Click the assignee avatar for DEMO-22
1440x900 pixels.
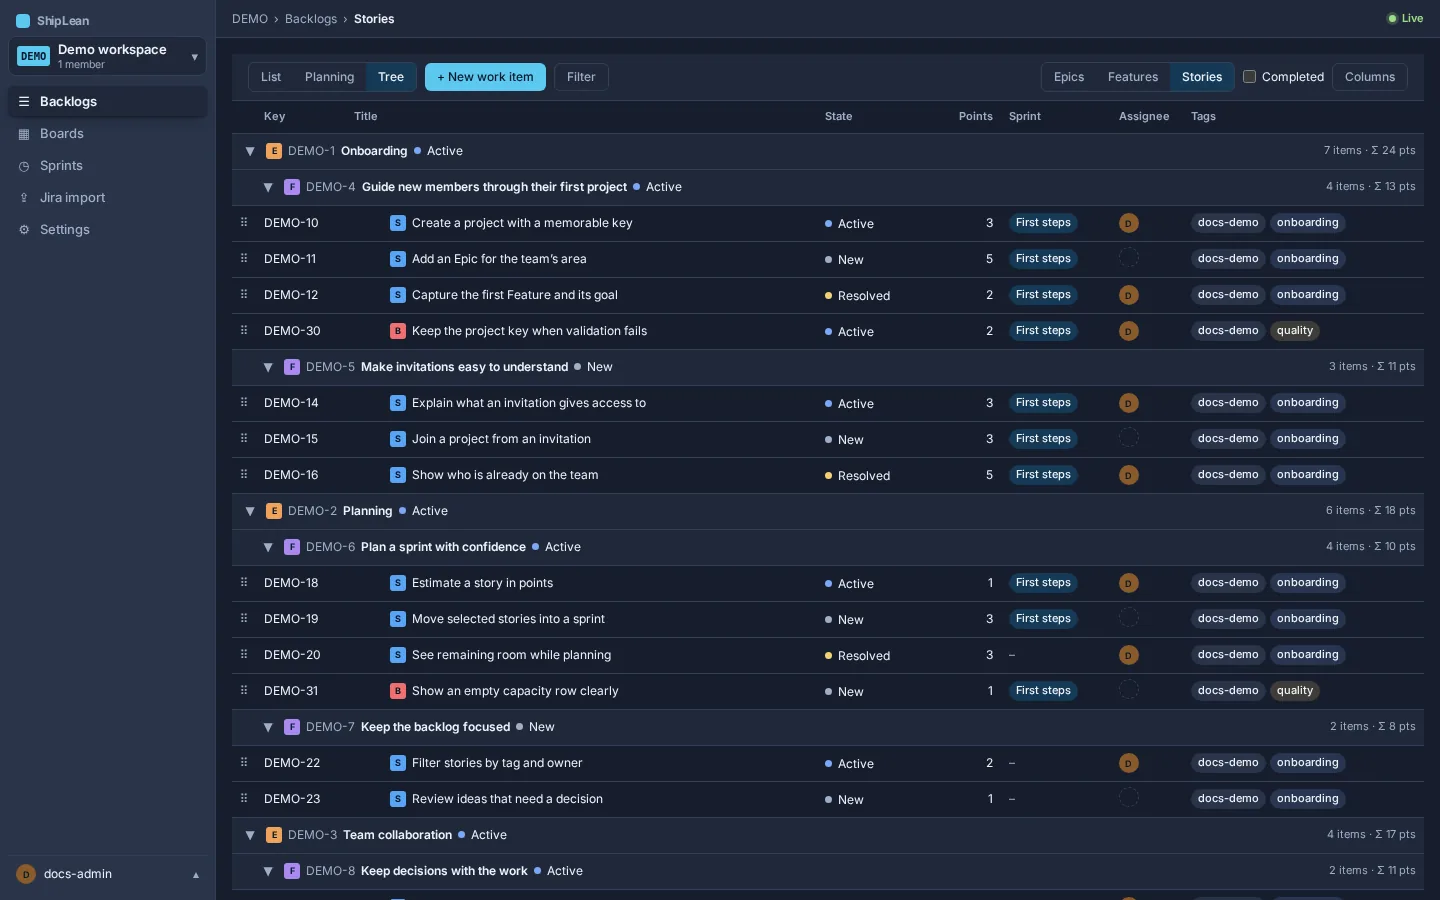coord(1129,763)
